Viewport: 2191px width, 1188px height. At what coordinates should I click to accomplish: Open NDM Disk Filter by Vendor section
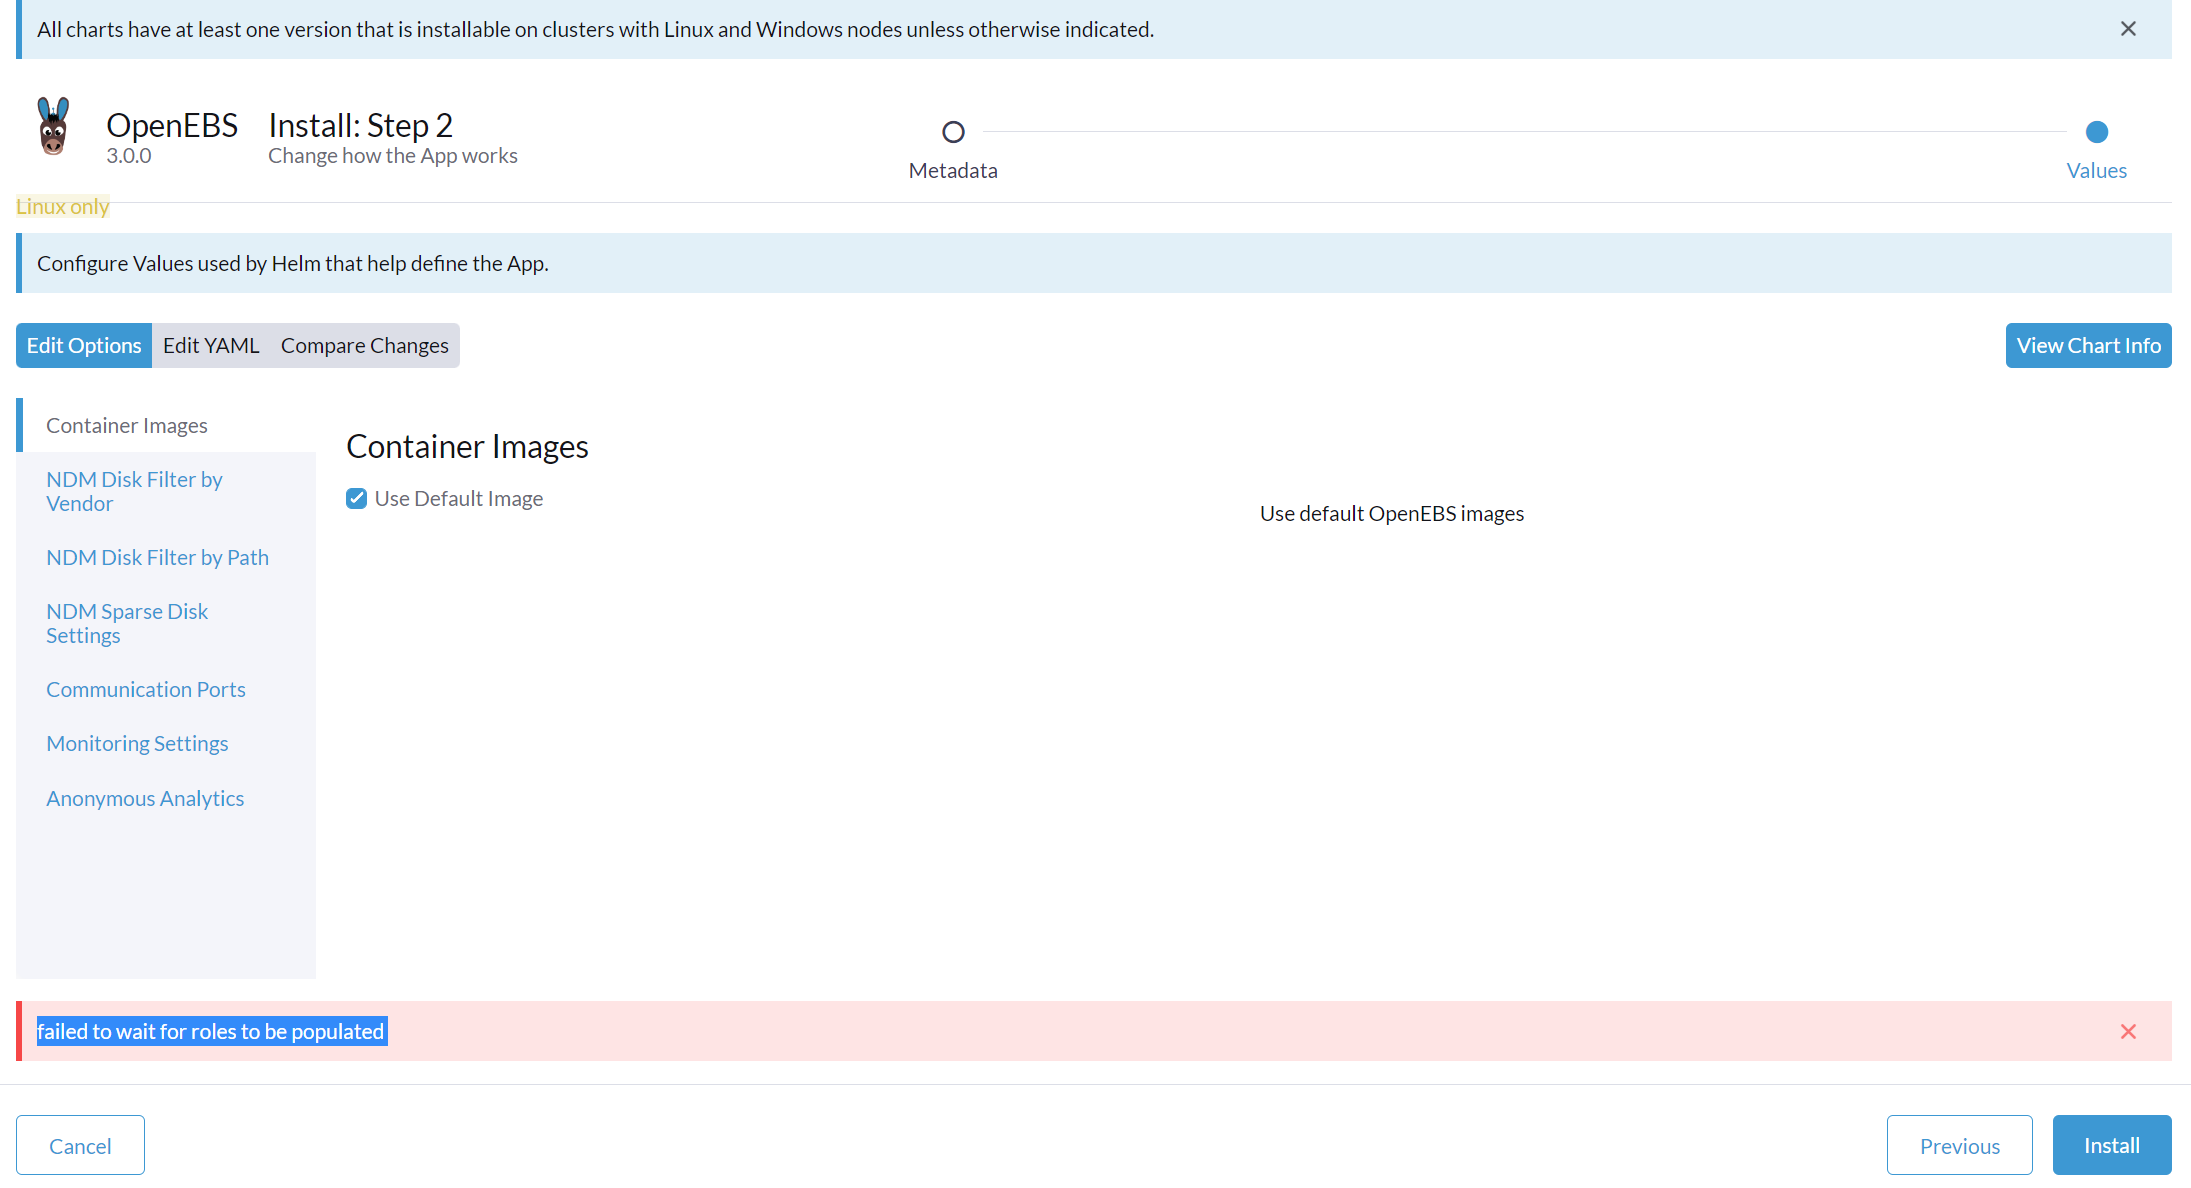coord(134,491)
